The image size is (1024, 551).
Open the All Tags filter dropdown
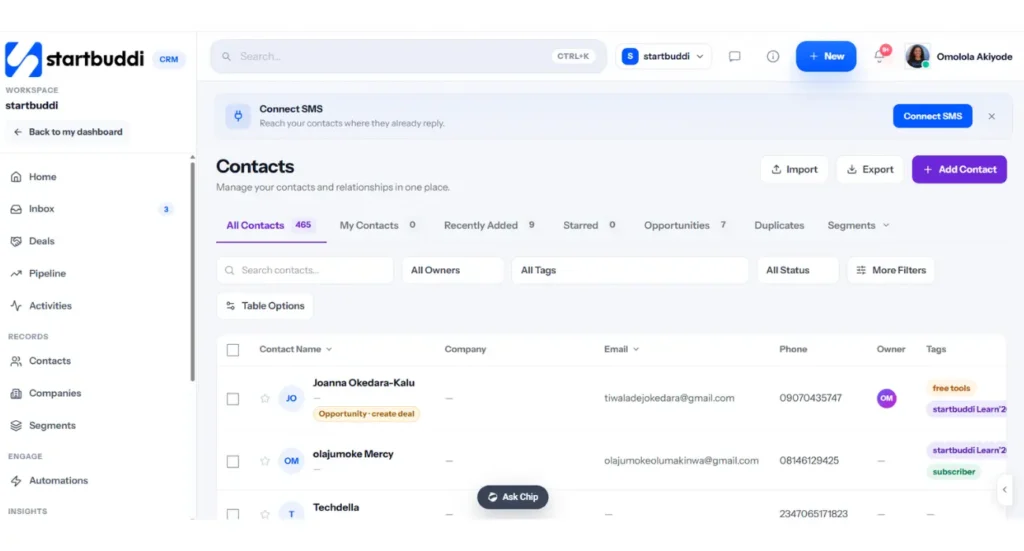point(630,270)
